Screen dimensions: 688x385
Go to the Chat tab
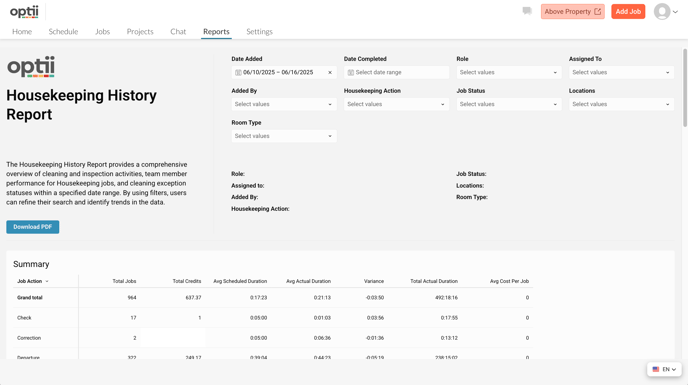(x=178, y=32)
